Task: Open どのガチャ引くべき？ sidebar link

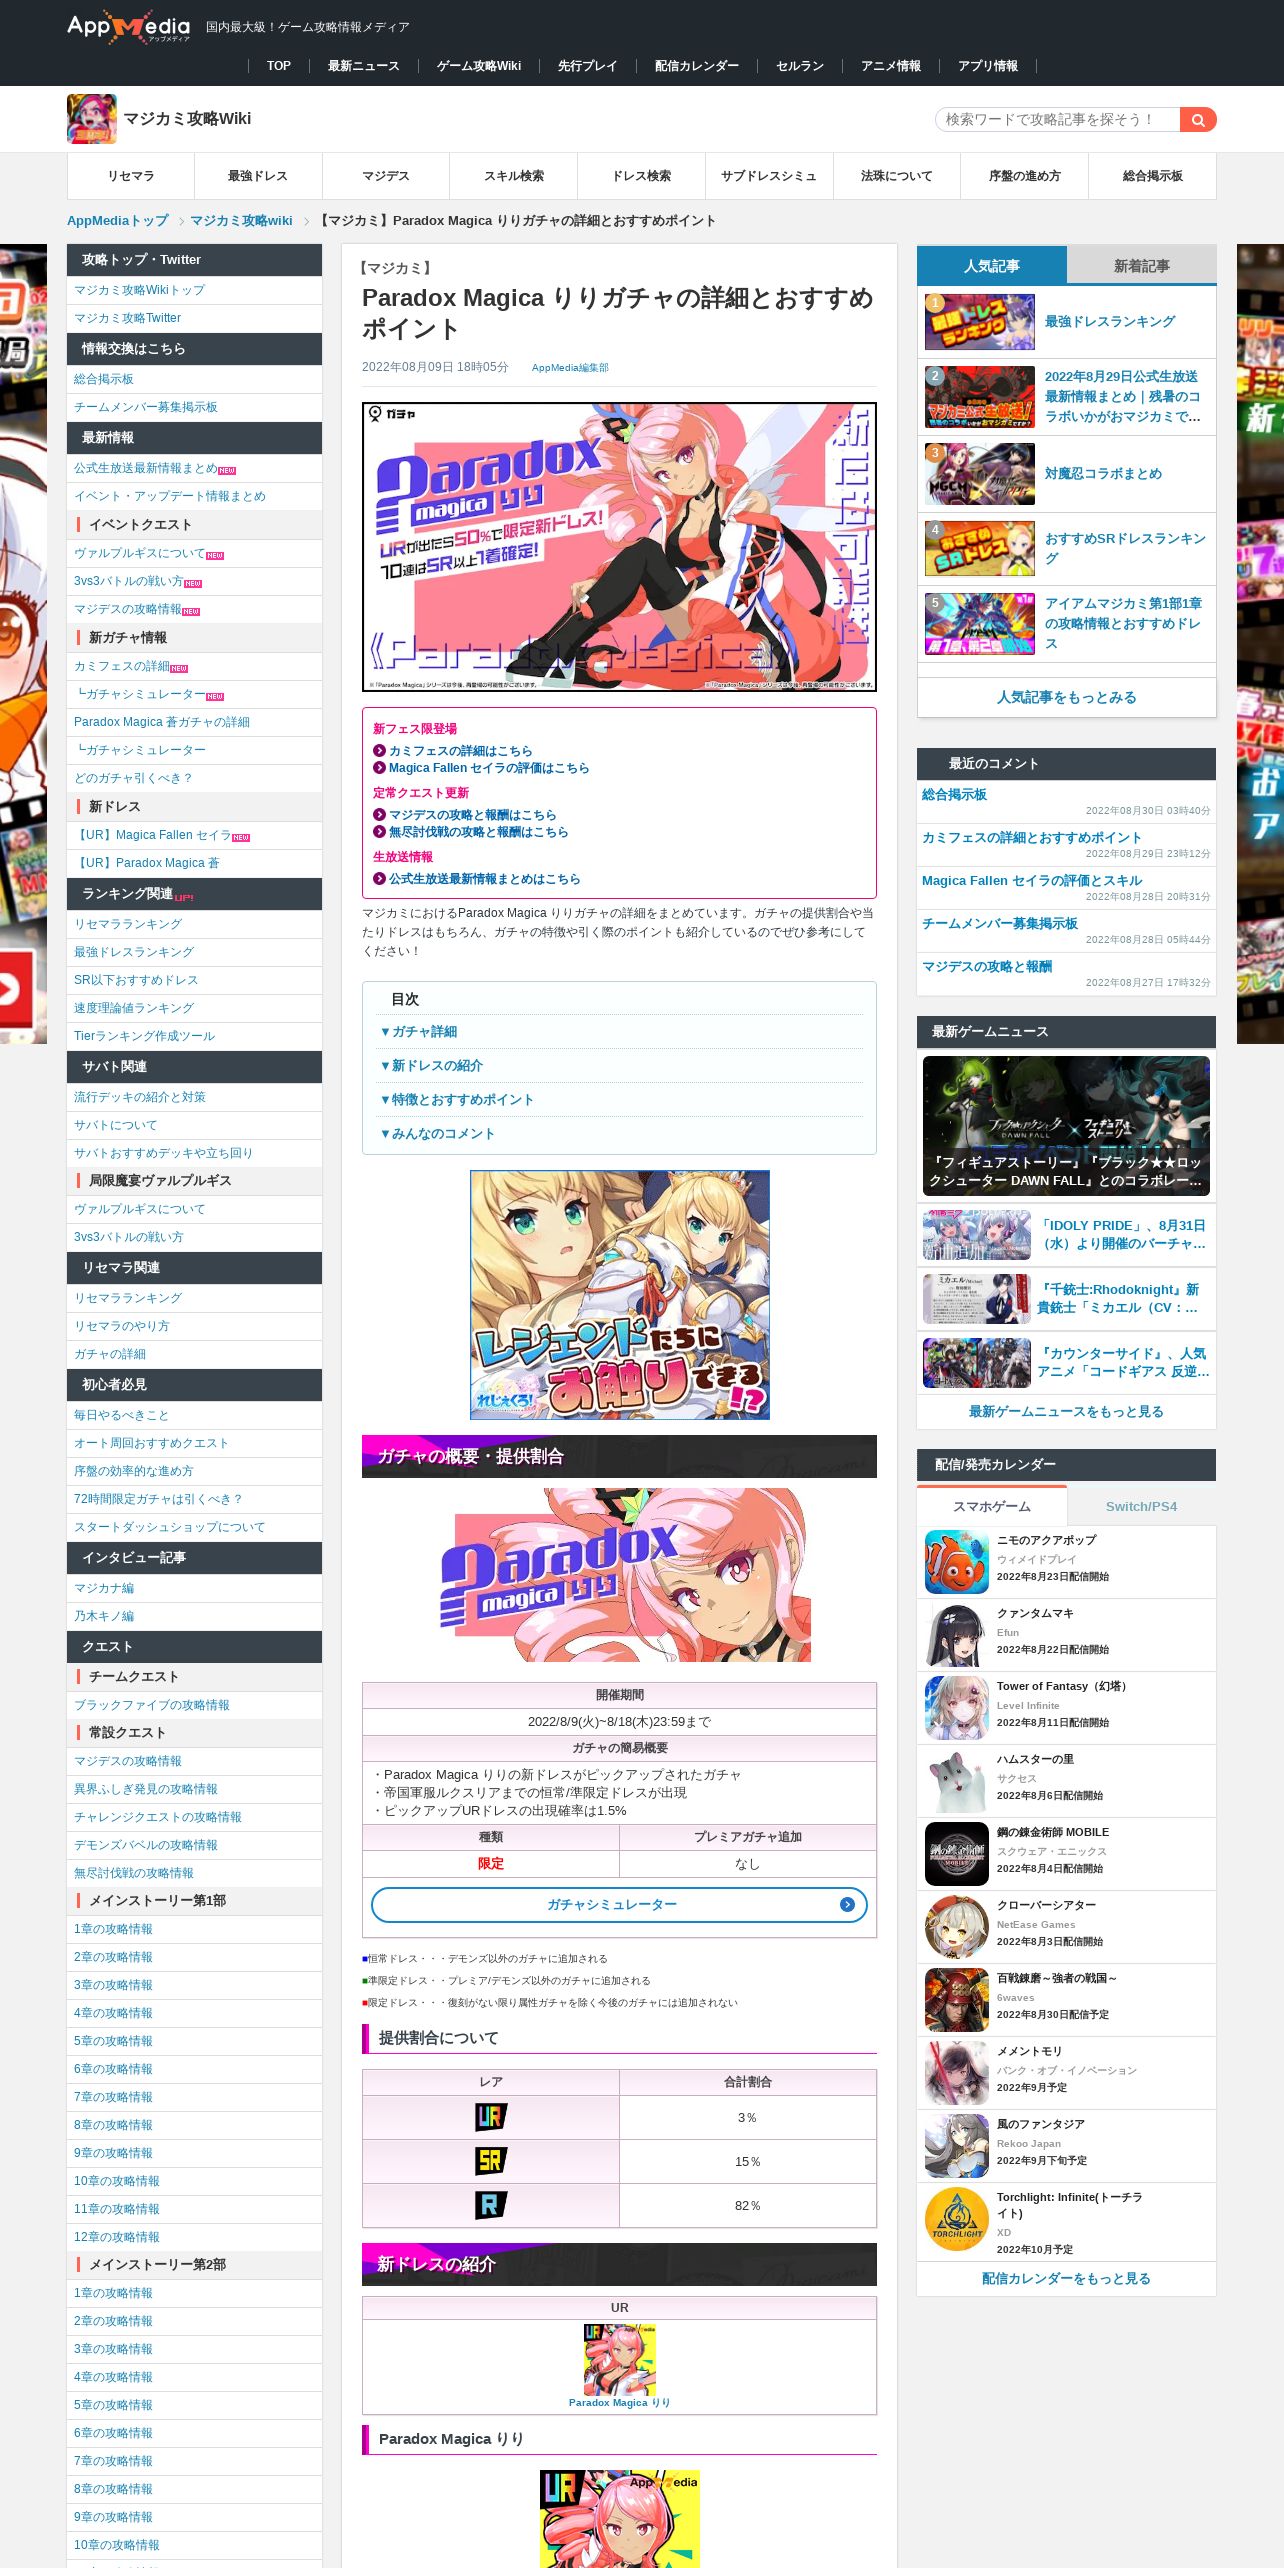Action: [133, 778]
